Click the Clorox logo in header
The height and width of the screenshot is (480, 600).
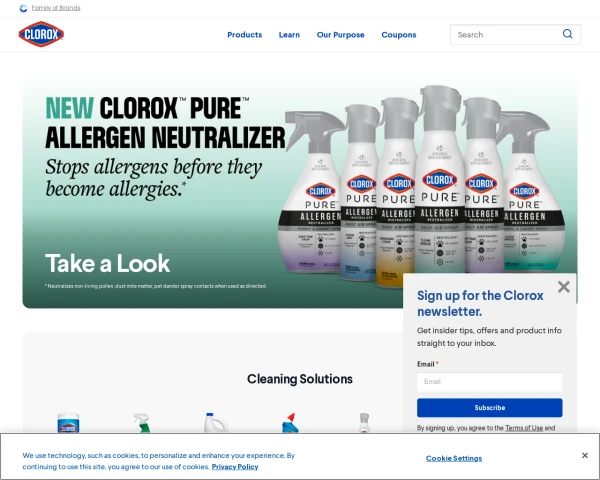(x=41, y=34)
